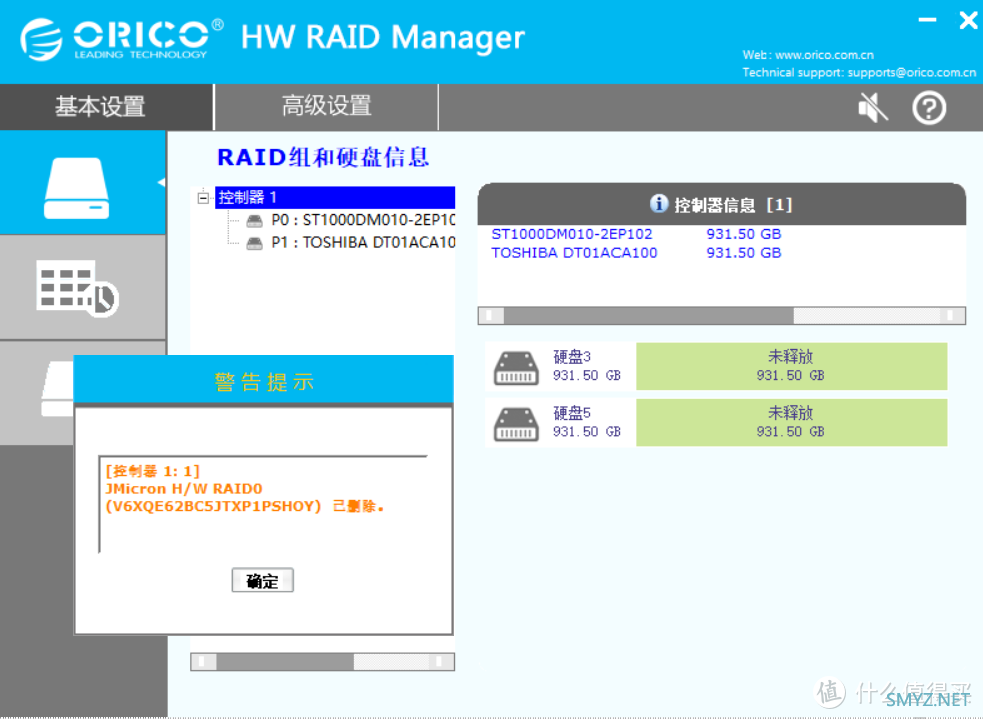Screen dimensions: 983x719
Task: Select P1 : TOSHIBA DT01ACA tree row
Action: [x=363, y=243]
